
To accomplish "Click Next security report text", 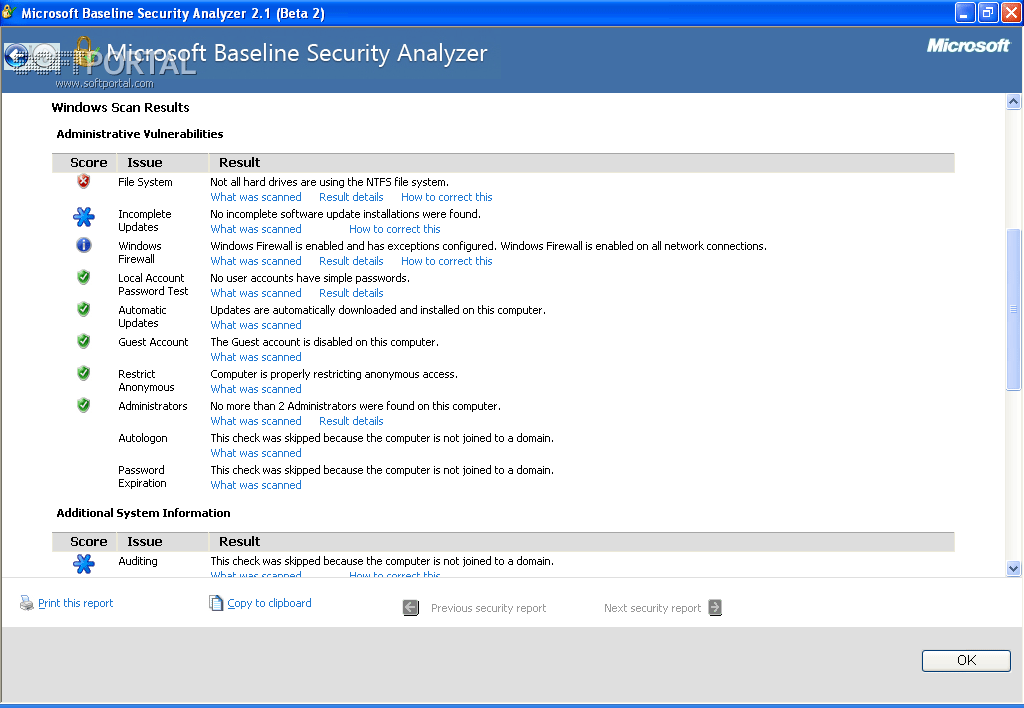I will point(652,608).
